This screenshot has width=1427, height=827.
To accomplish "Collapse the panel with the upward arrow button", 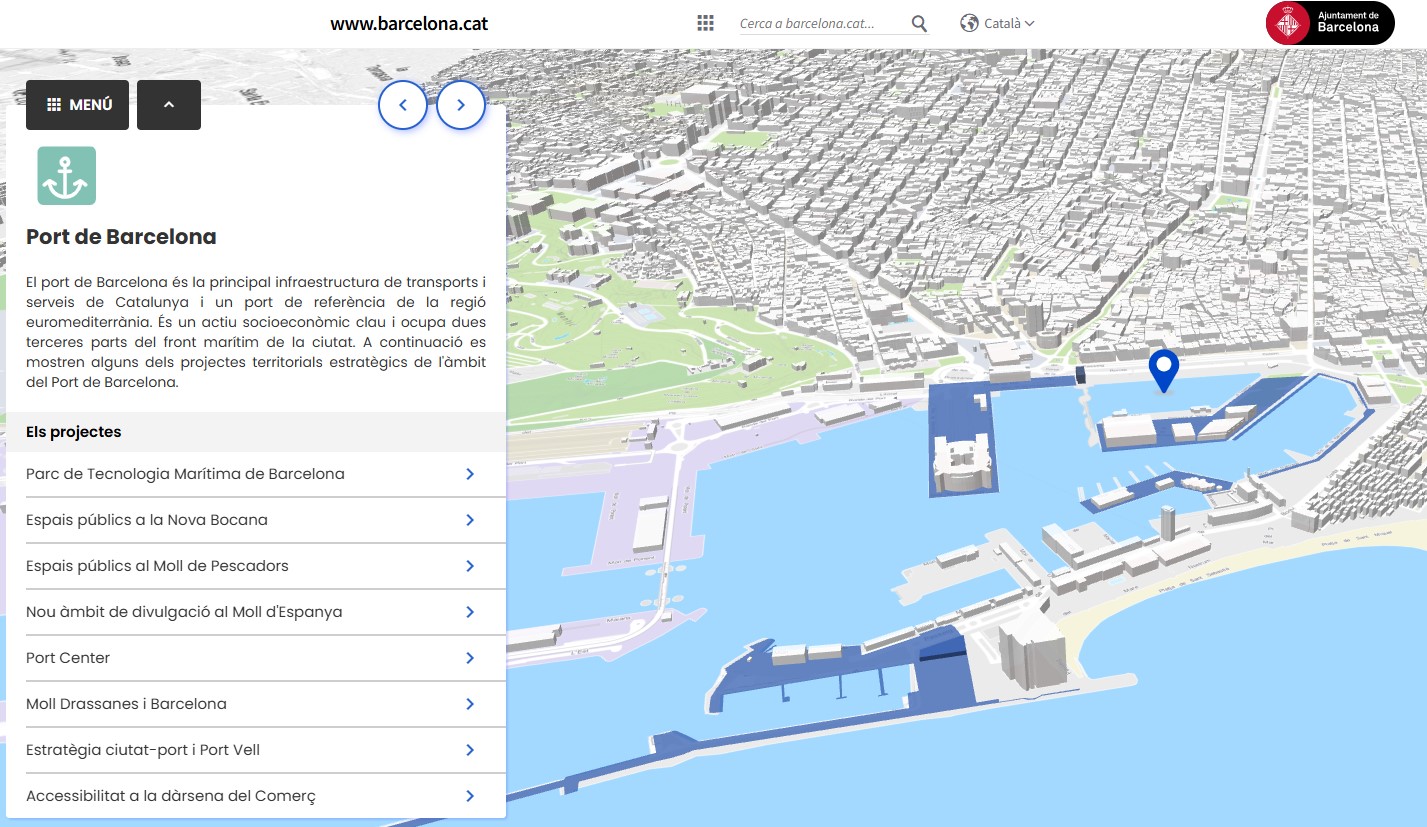I will click(168, 104).
